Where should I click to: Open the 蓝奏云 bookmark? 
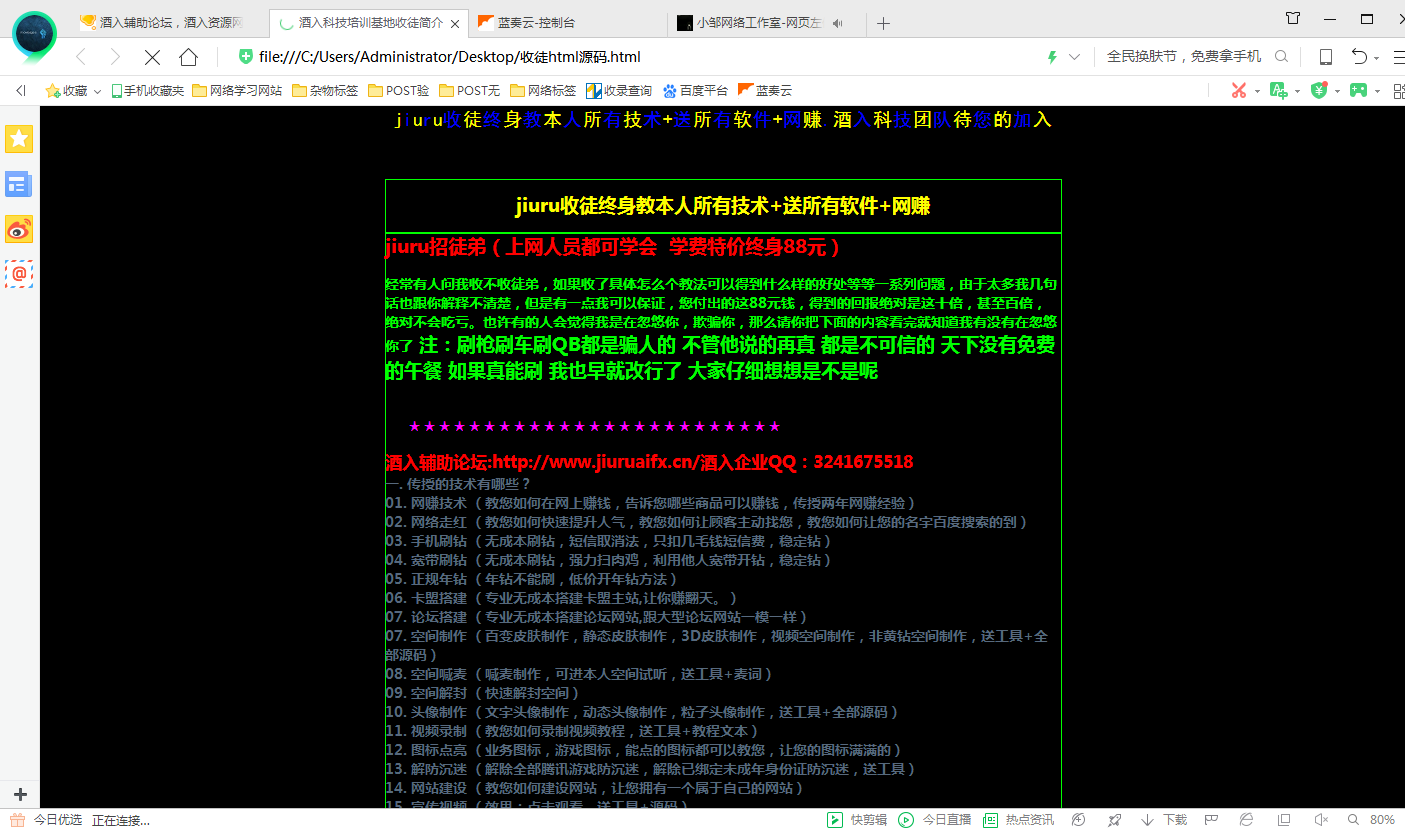pyautogui.click(x=765, y=91)
